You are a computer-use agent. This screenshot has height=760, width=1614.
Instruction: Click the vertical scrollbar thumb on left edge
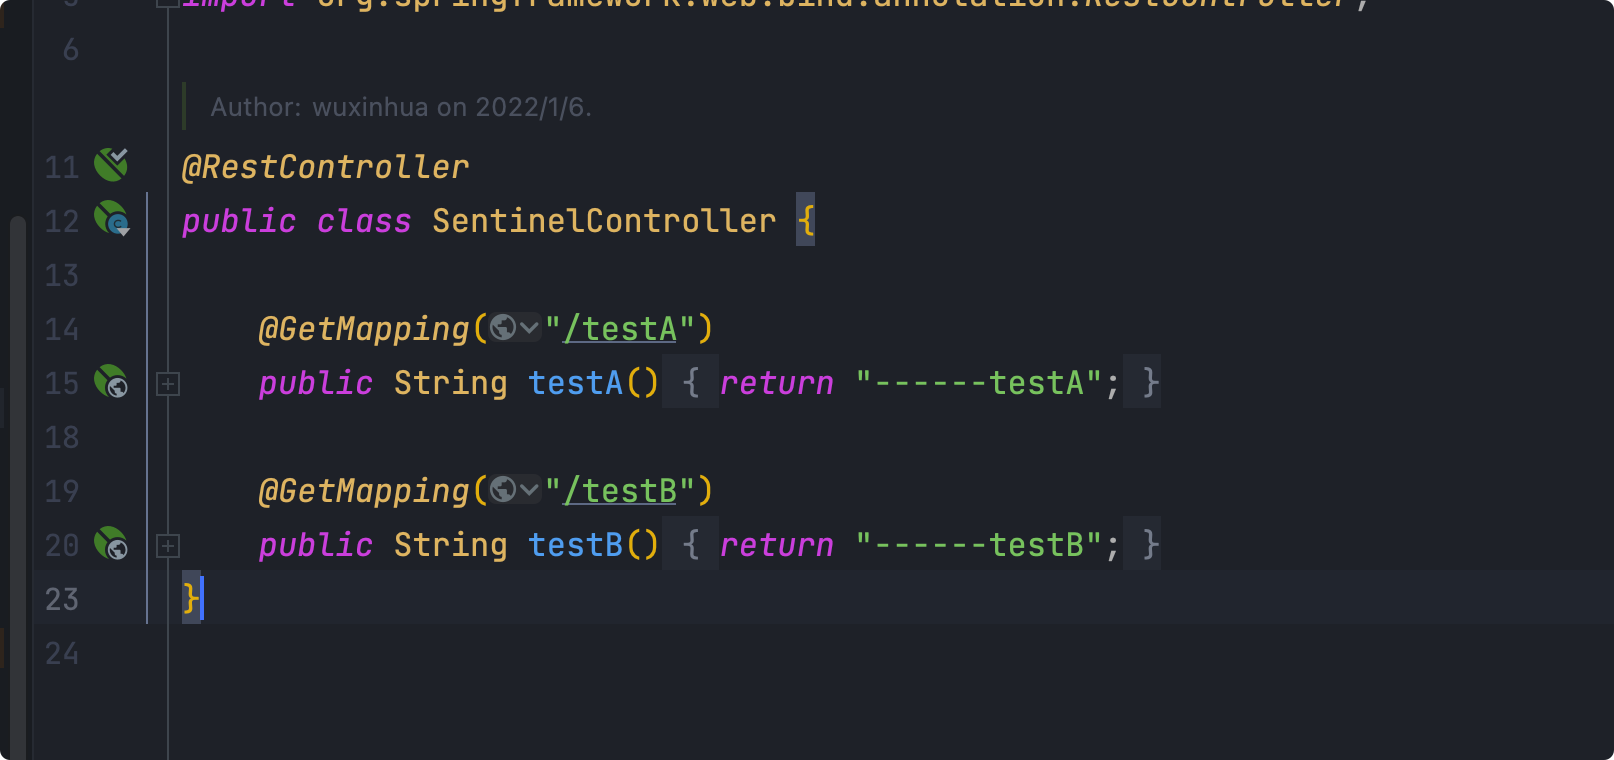pyautogui.click(x=17, y=480)
